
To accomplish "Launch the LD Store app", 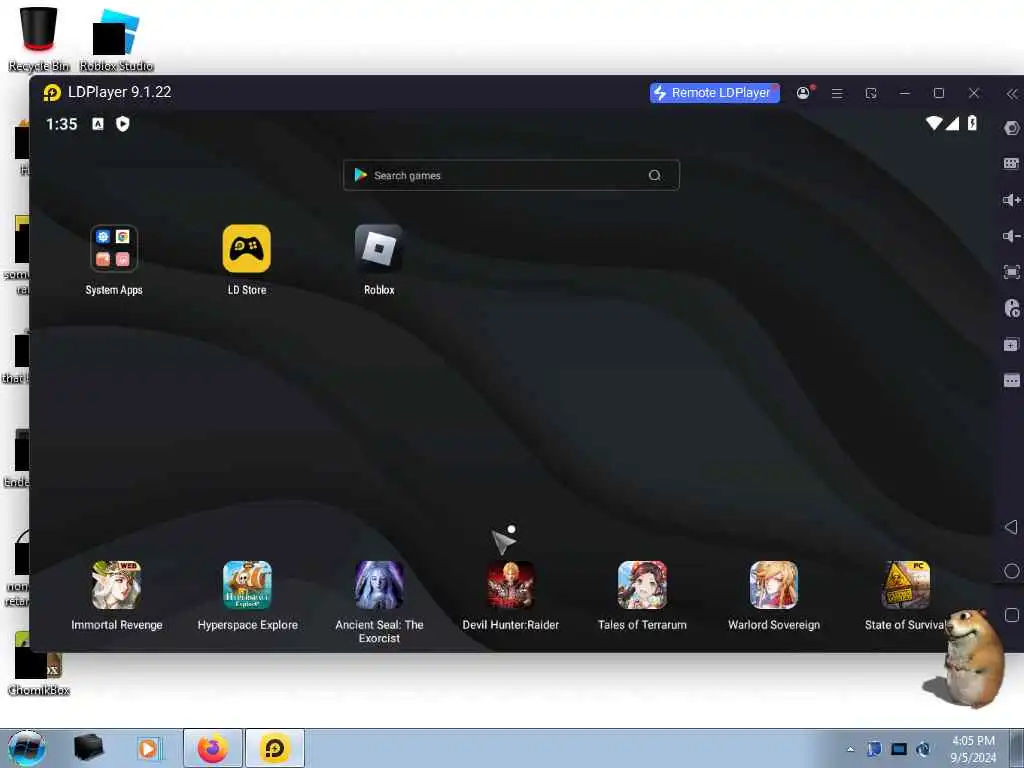I will click(246, 249).
